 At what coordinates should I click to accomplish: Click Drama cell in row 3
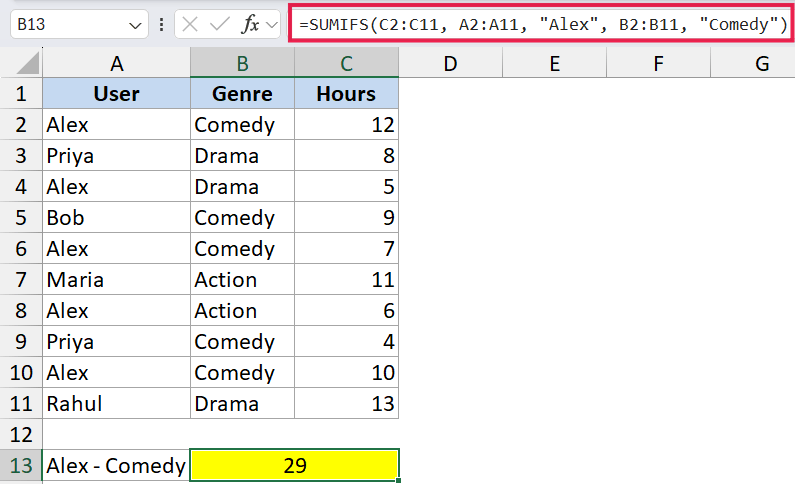coord(242,156)
